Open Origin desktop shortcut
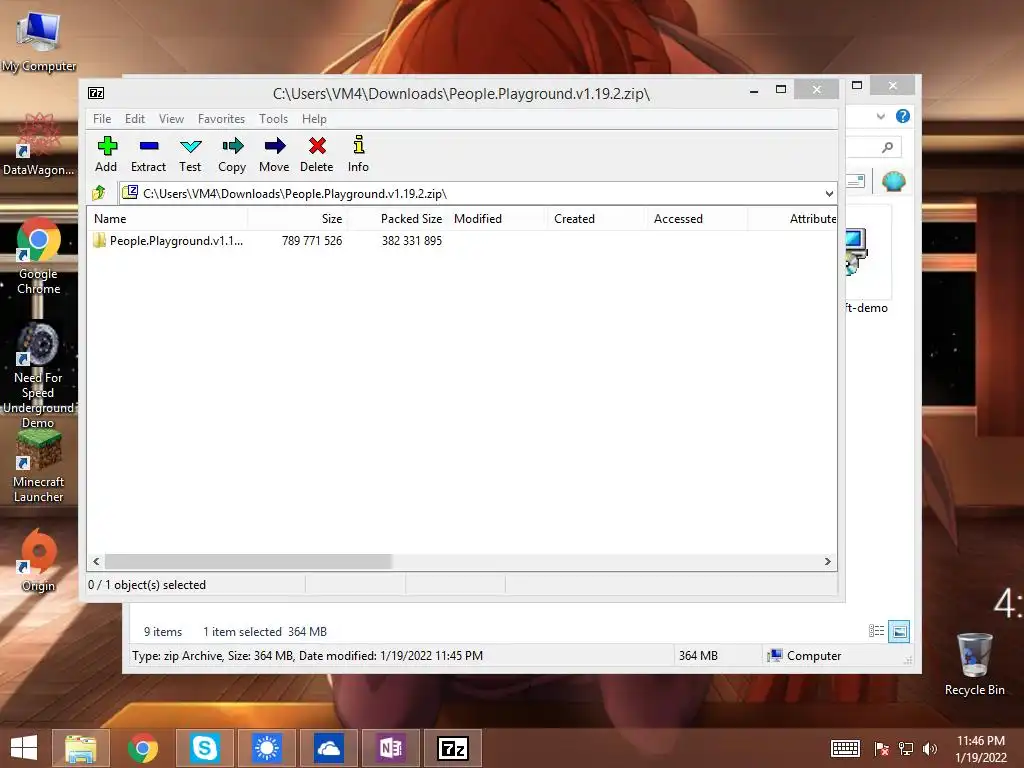The width and height of the screenshot is (1024, 768). [39, 560]
